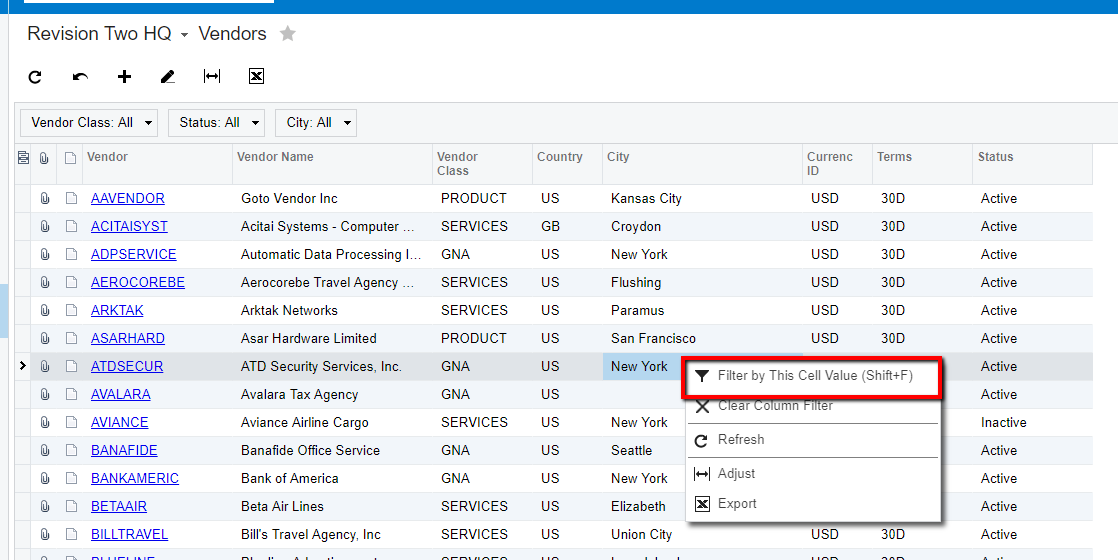Open note icon for AAVENDOR row
This screenshot has width=1118, height=560.
coord(71,198)
